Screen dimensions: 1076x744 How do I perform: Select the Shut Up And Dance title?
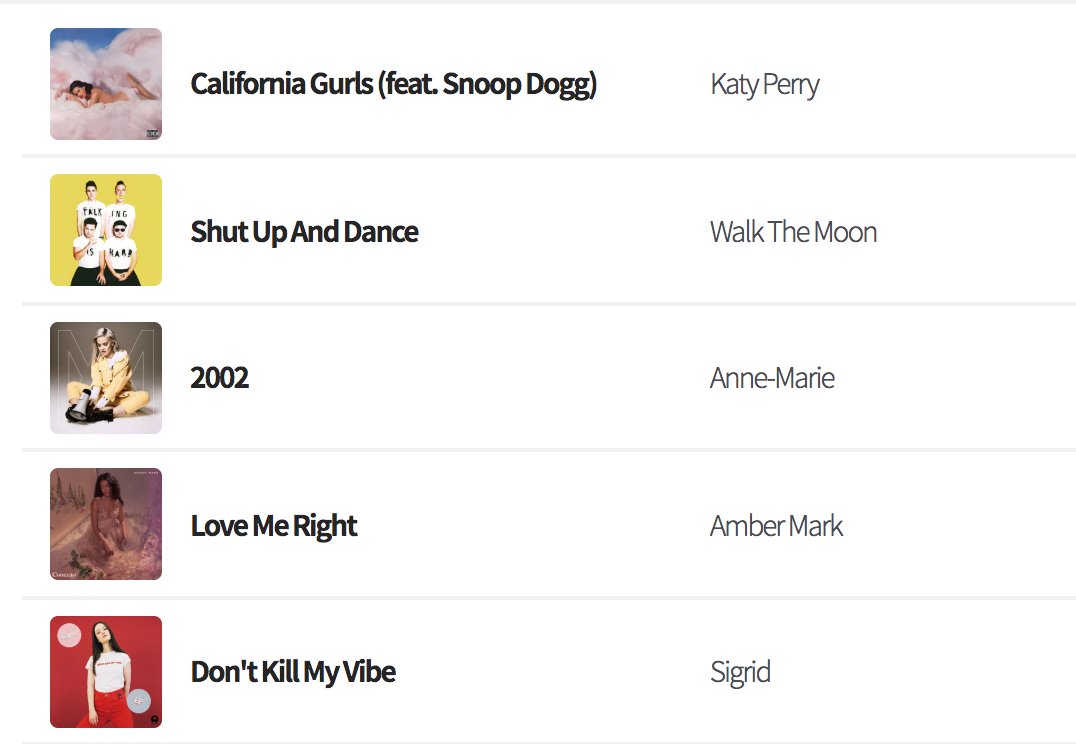pyautogui.click(x=304, y=232)
